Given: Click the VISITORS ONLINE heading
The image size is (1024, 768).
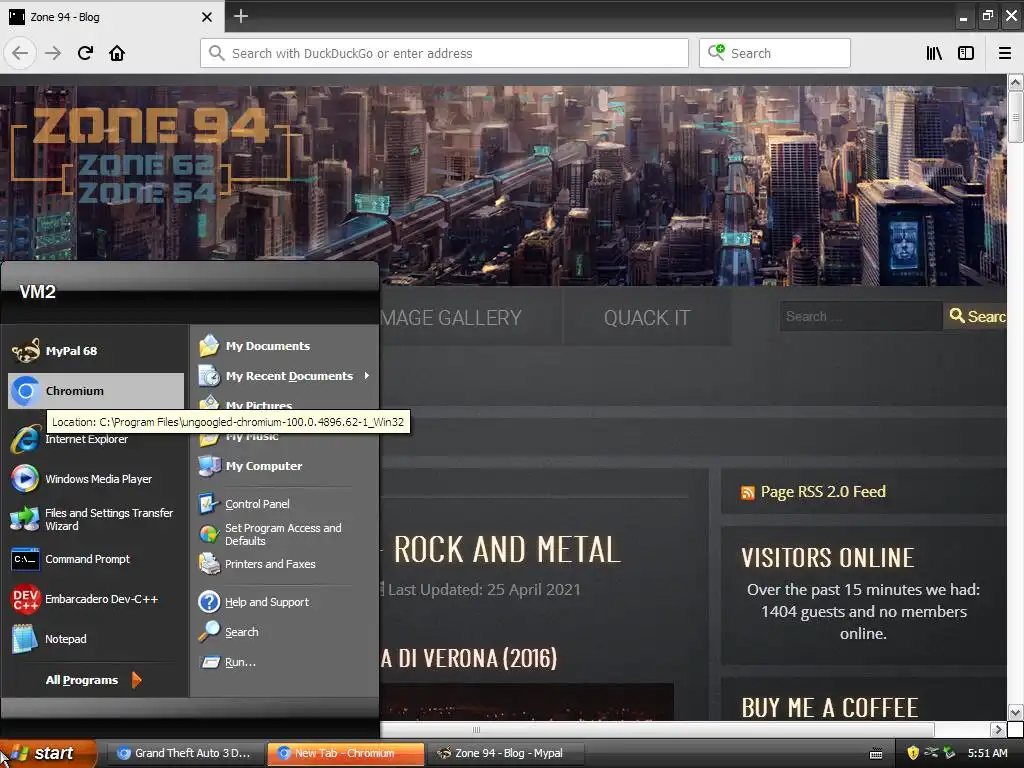Looking at the screenshot, I should (x=827, y=558).
